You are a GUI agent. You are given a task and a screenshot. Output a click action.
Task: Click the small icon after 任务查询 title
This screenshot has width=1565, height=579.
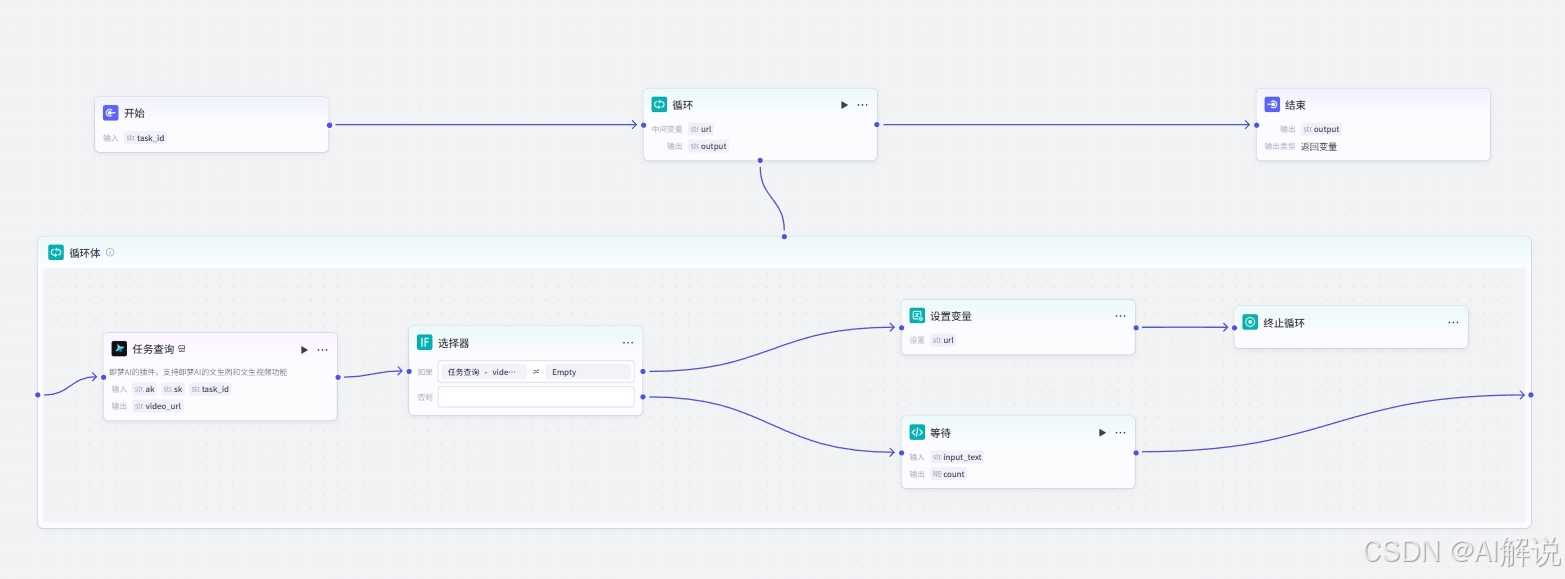(x=182, y=349)
